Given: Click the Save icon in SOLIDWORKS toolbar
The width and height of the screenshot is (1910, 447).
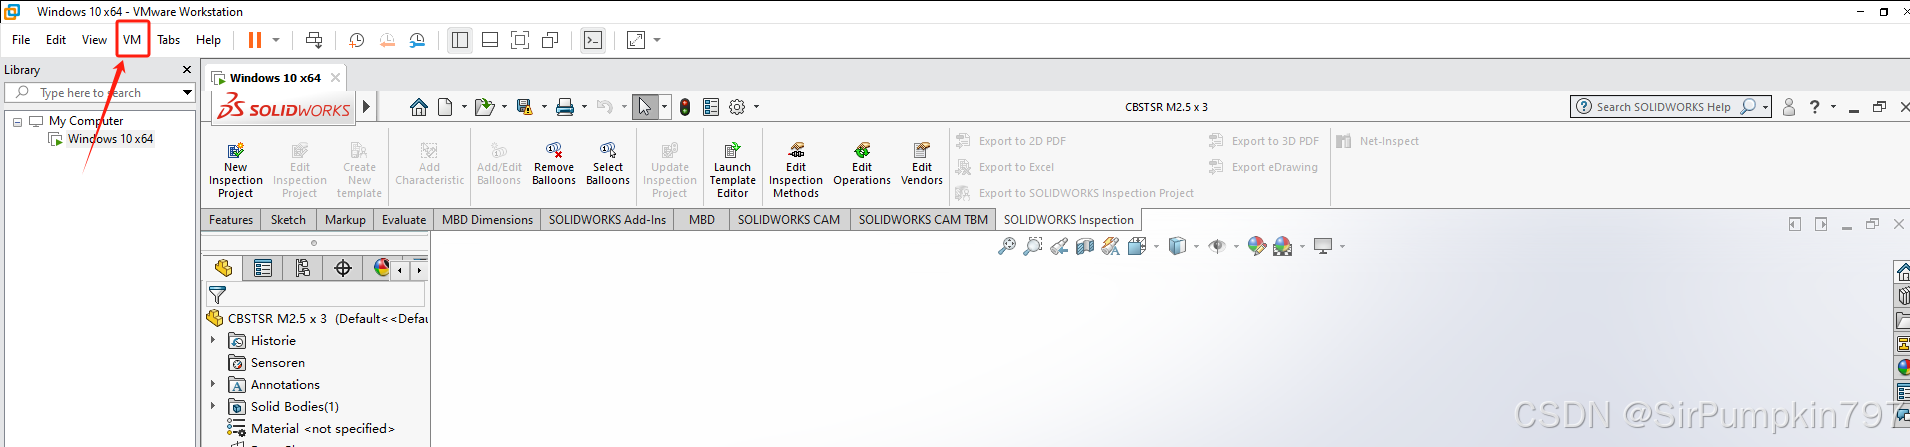Looking at the screenshot, I should tap(524, 107).
